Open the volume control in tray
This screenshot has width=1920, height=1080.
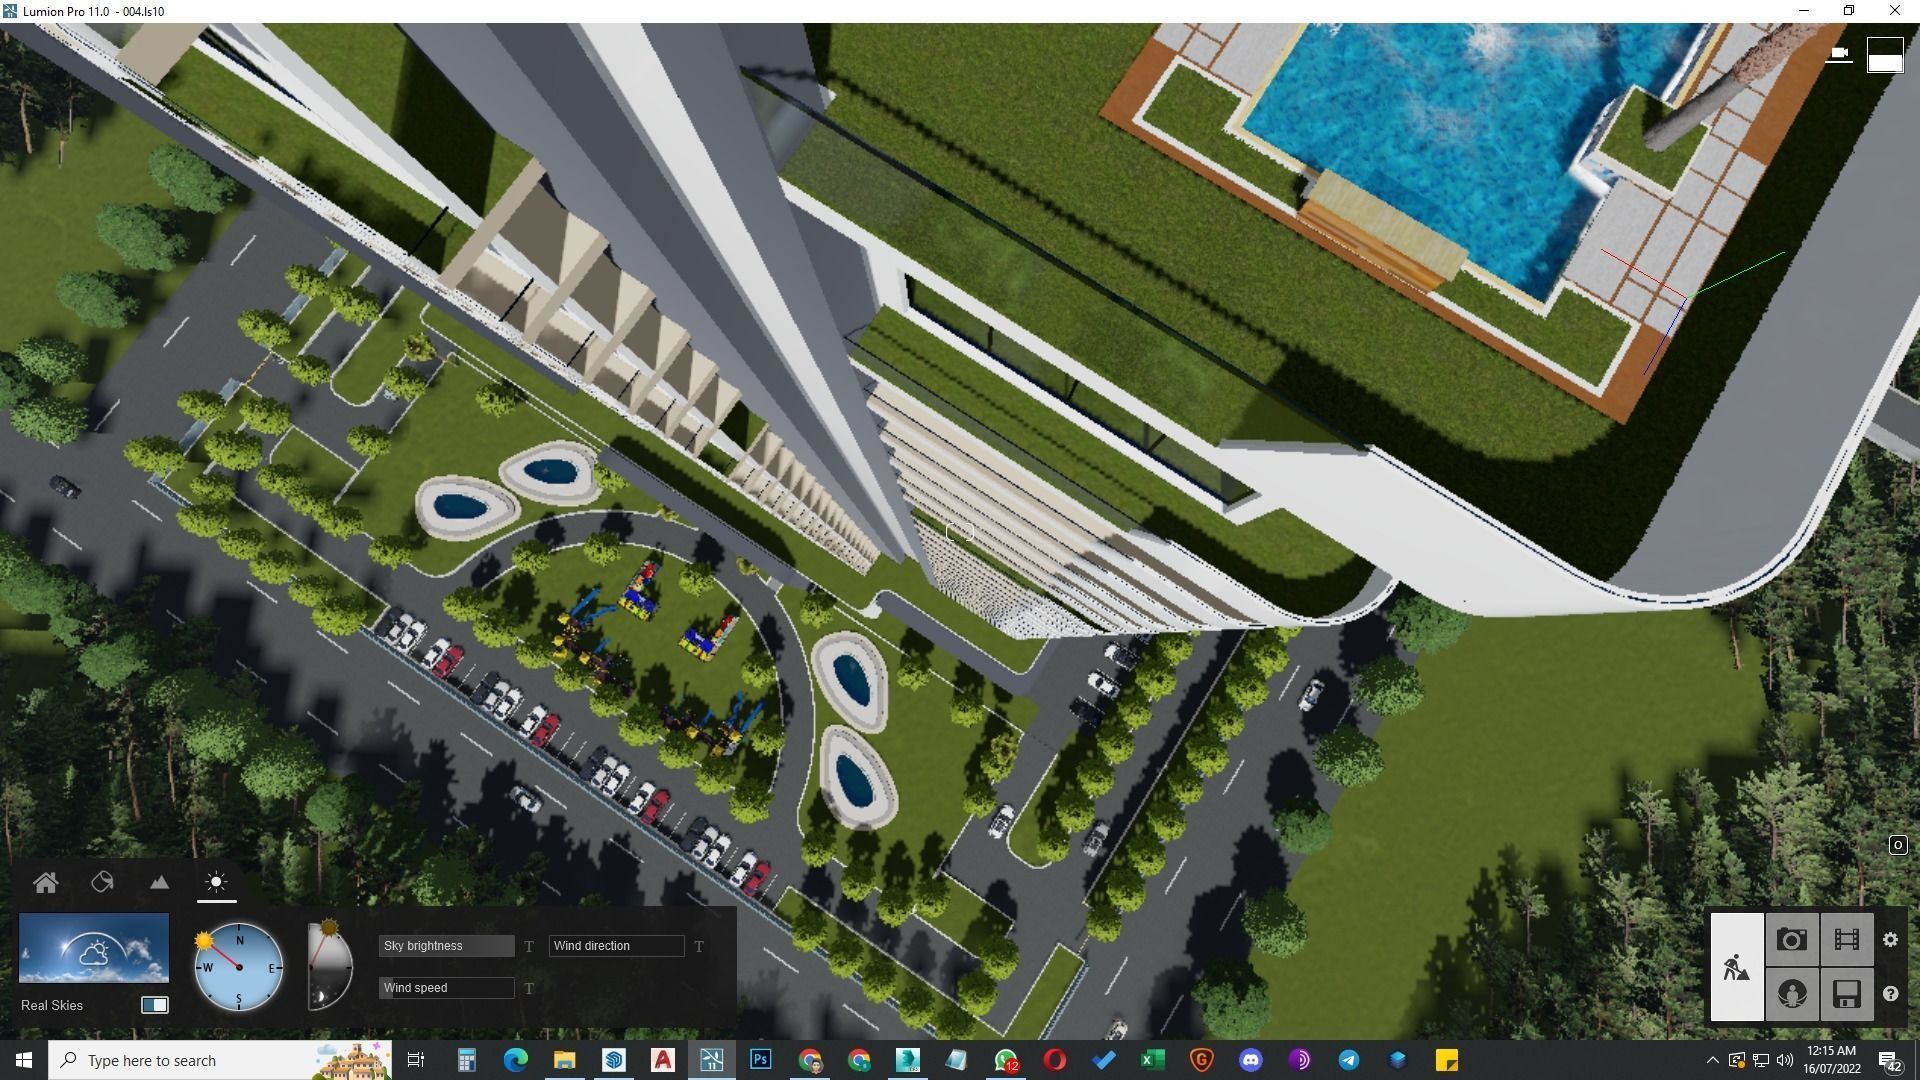tap(1785, 1060)
